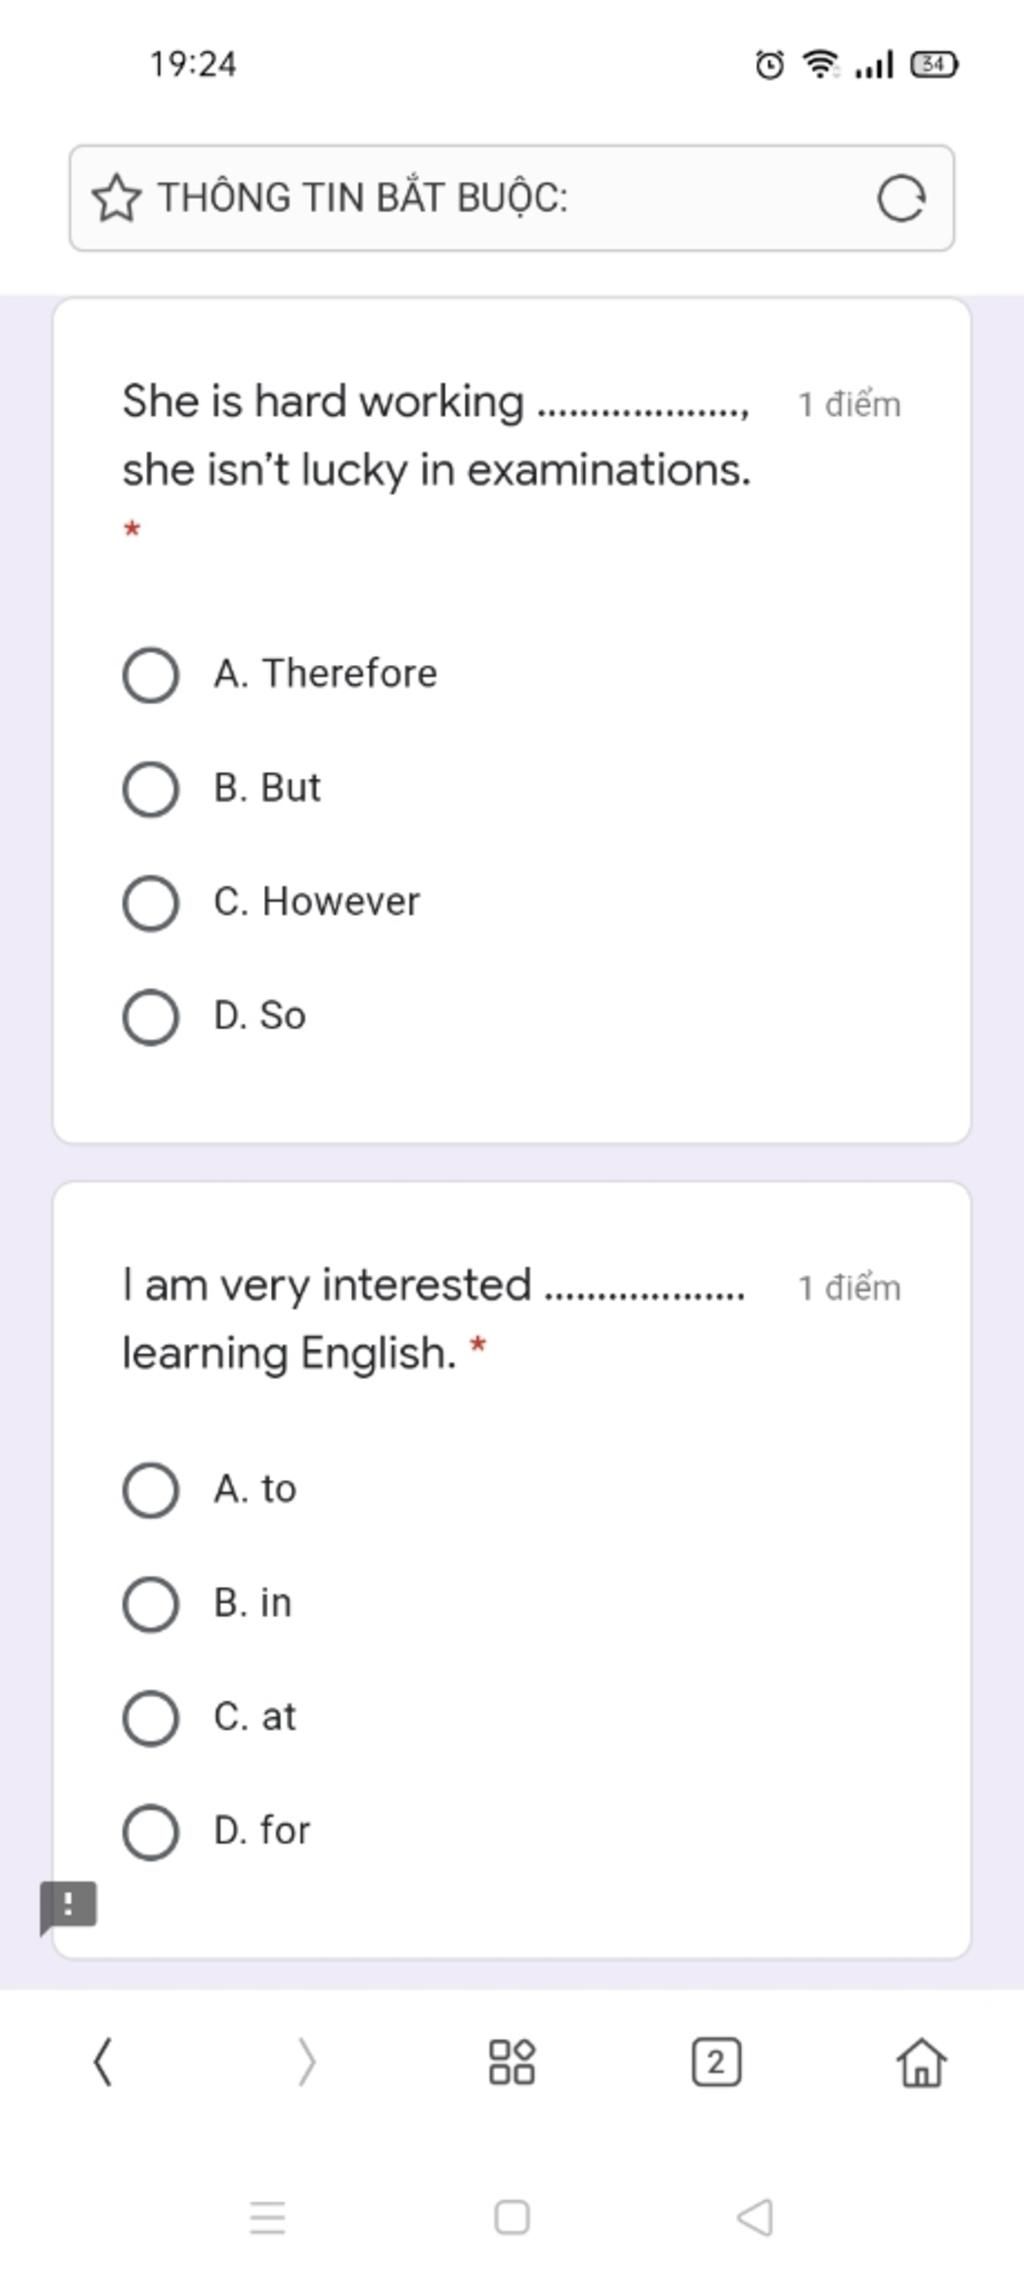Tap the Android system back triangle
This screenshot has height=2280, width=1024.
pyautogui.click(x=755, y=2217)
